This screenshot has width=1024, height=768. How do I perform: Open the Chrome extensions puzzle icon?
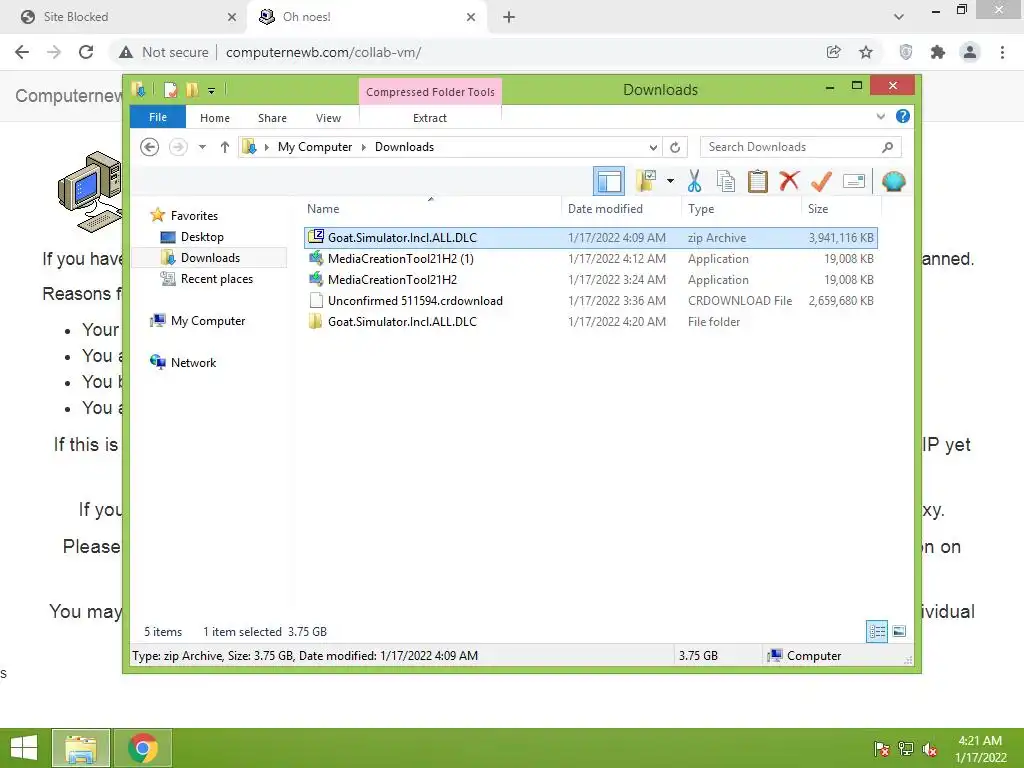(x=938, y=52)
